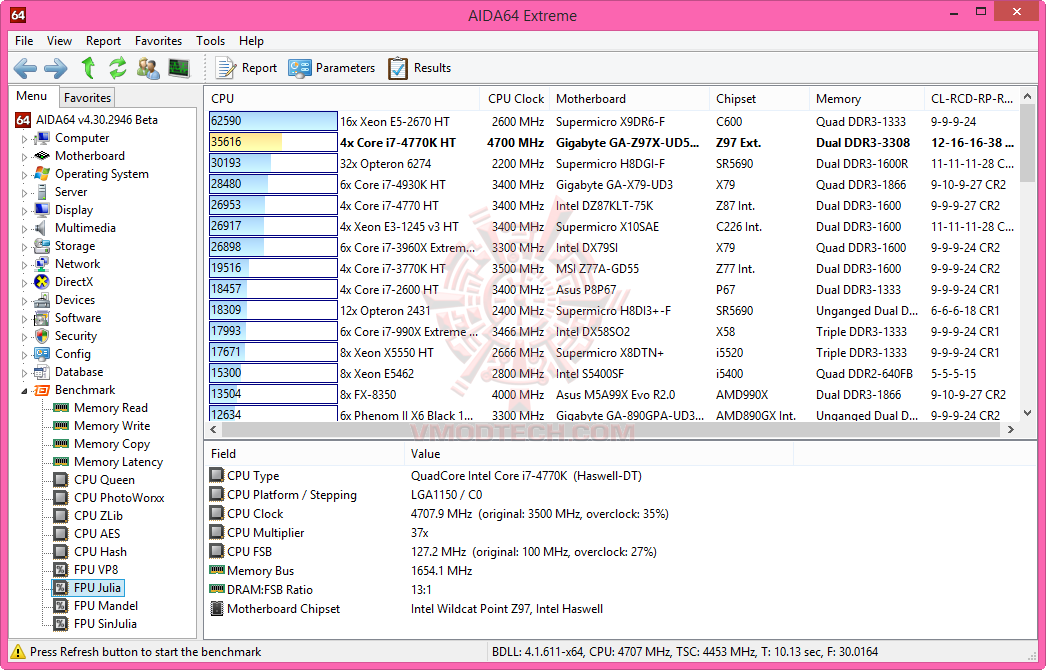Expand the Motherboard tree node
This screenshot has height=670, width=1046.
click(25, 157)
